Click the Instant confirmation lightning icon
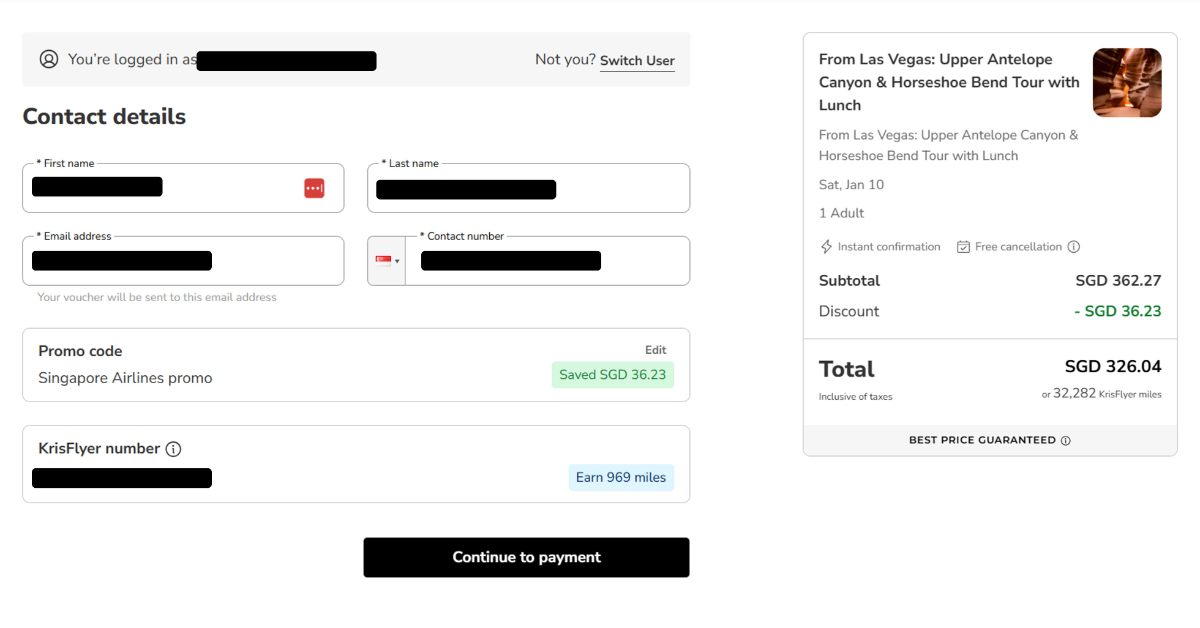1200x628 pixels. 826,247
